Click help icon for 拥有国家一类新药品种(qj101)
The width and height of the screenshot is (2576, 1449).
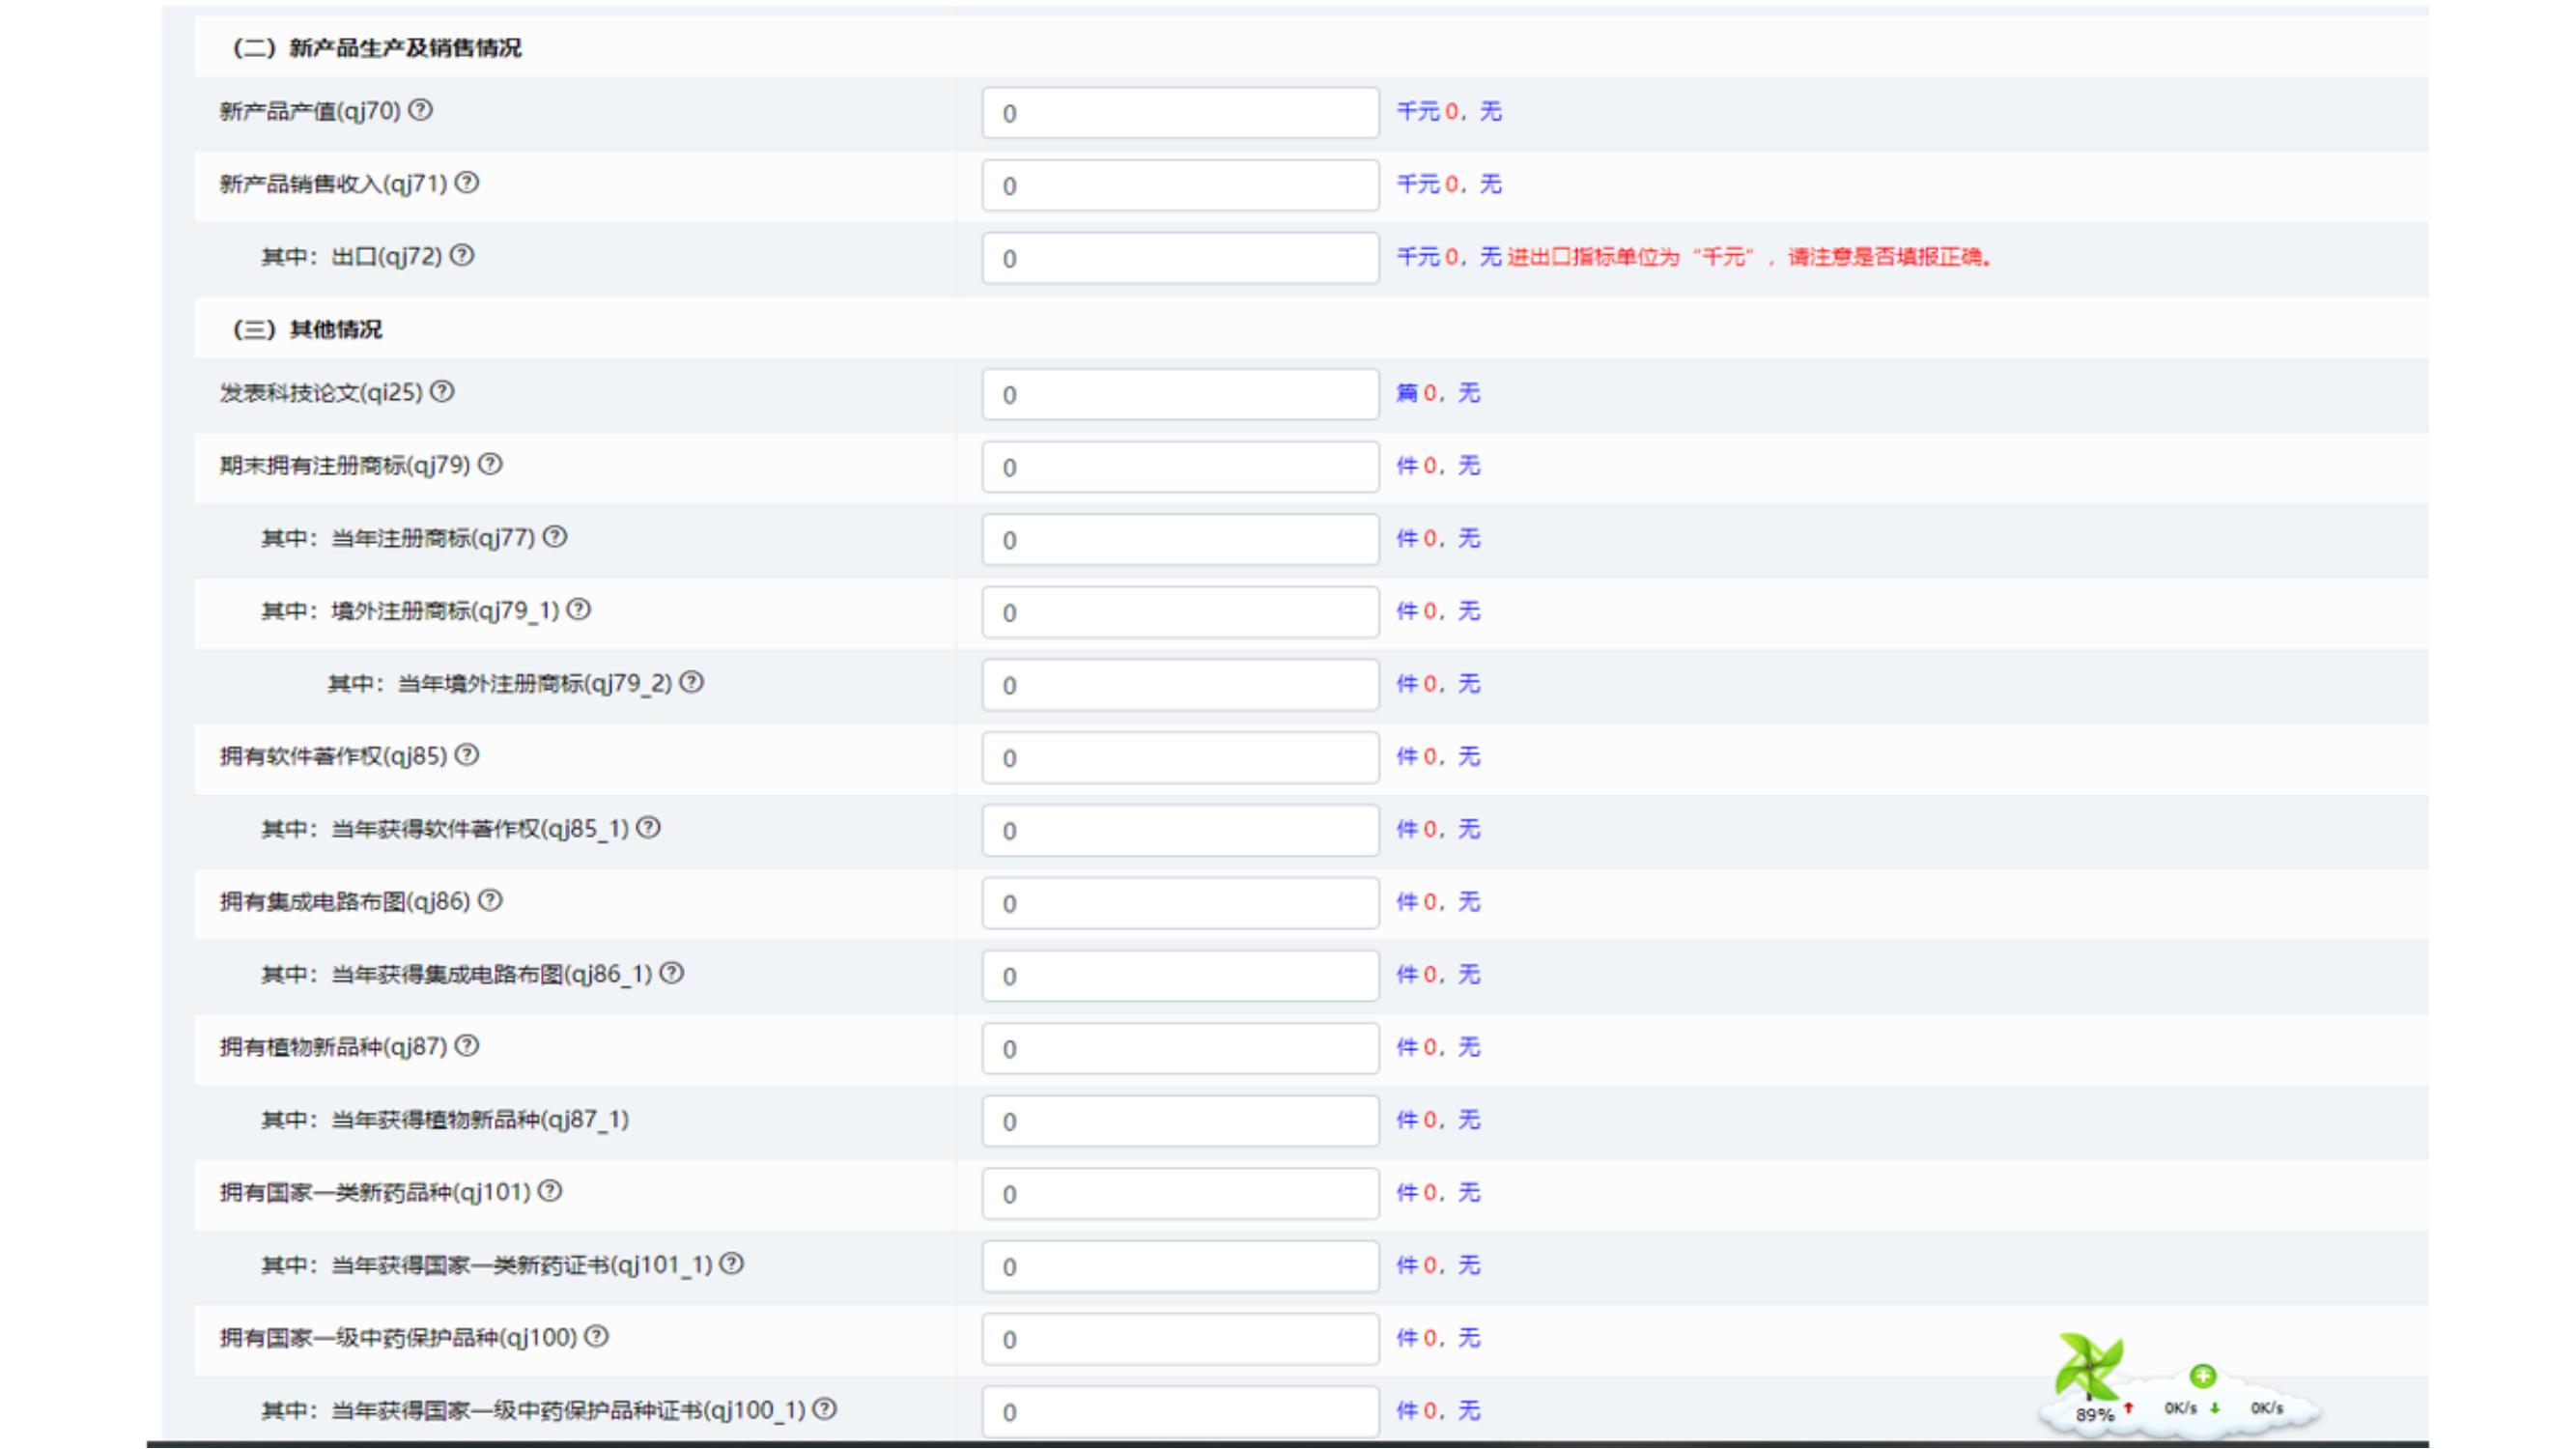tap(550, 1192)
